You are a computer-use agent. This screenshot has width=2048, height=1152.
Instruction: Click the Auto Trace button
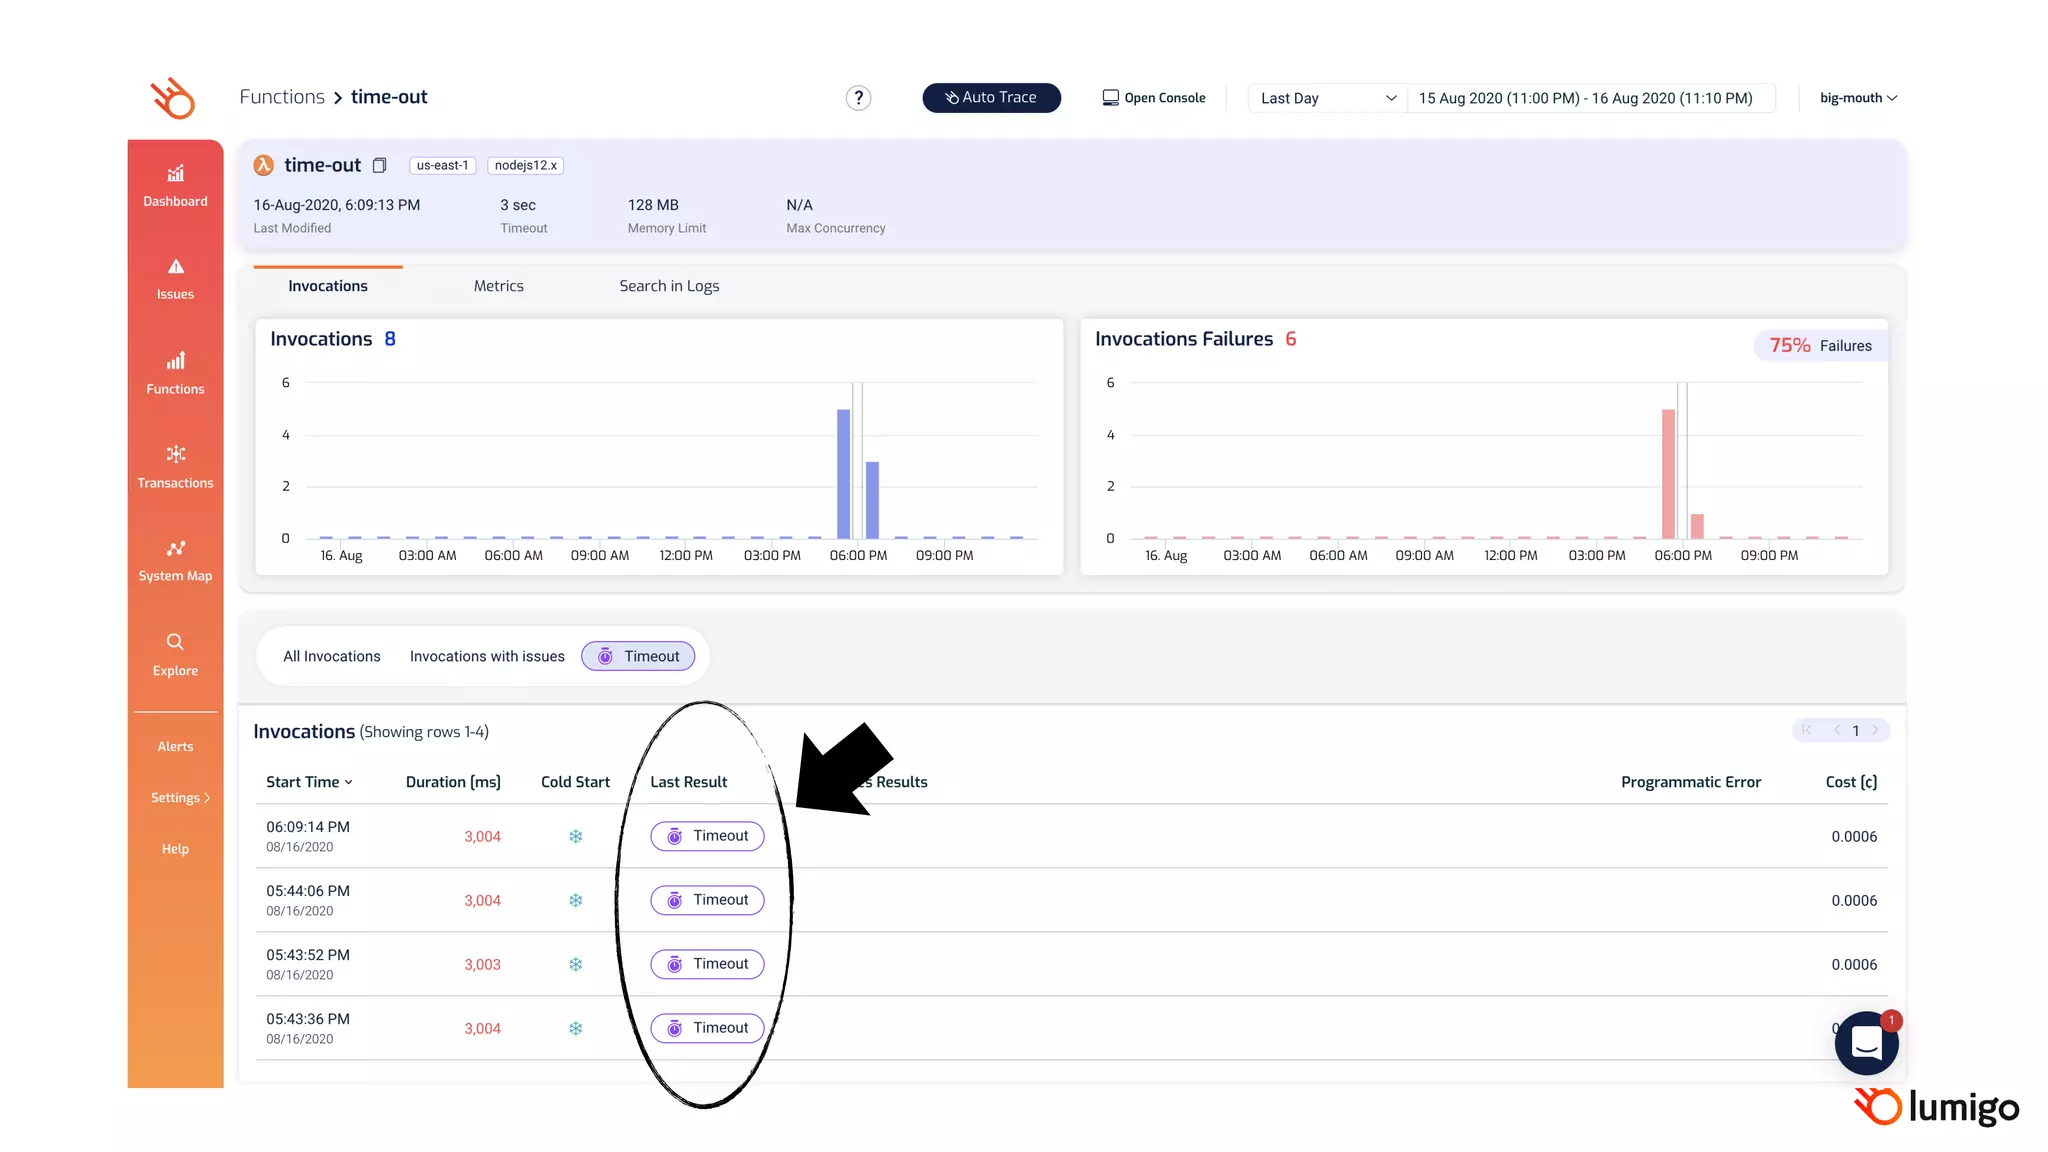pyautogui.click(x=991, y=98)
